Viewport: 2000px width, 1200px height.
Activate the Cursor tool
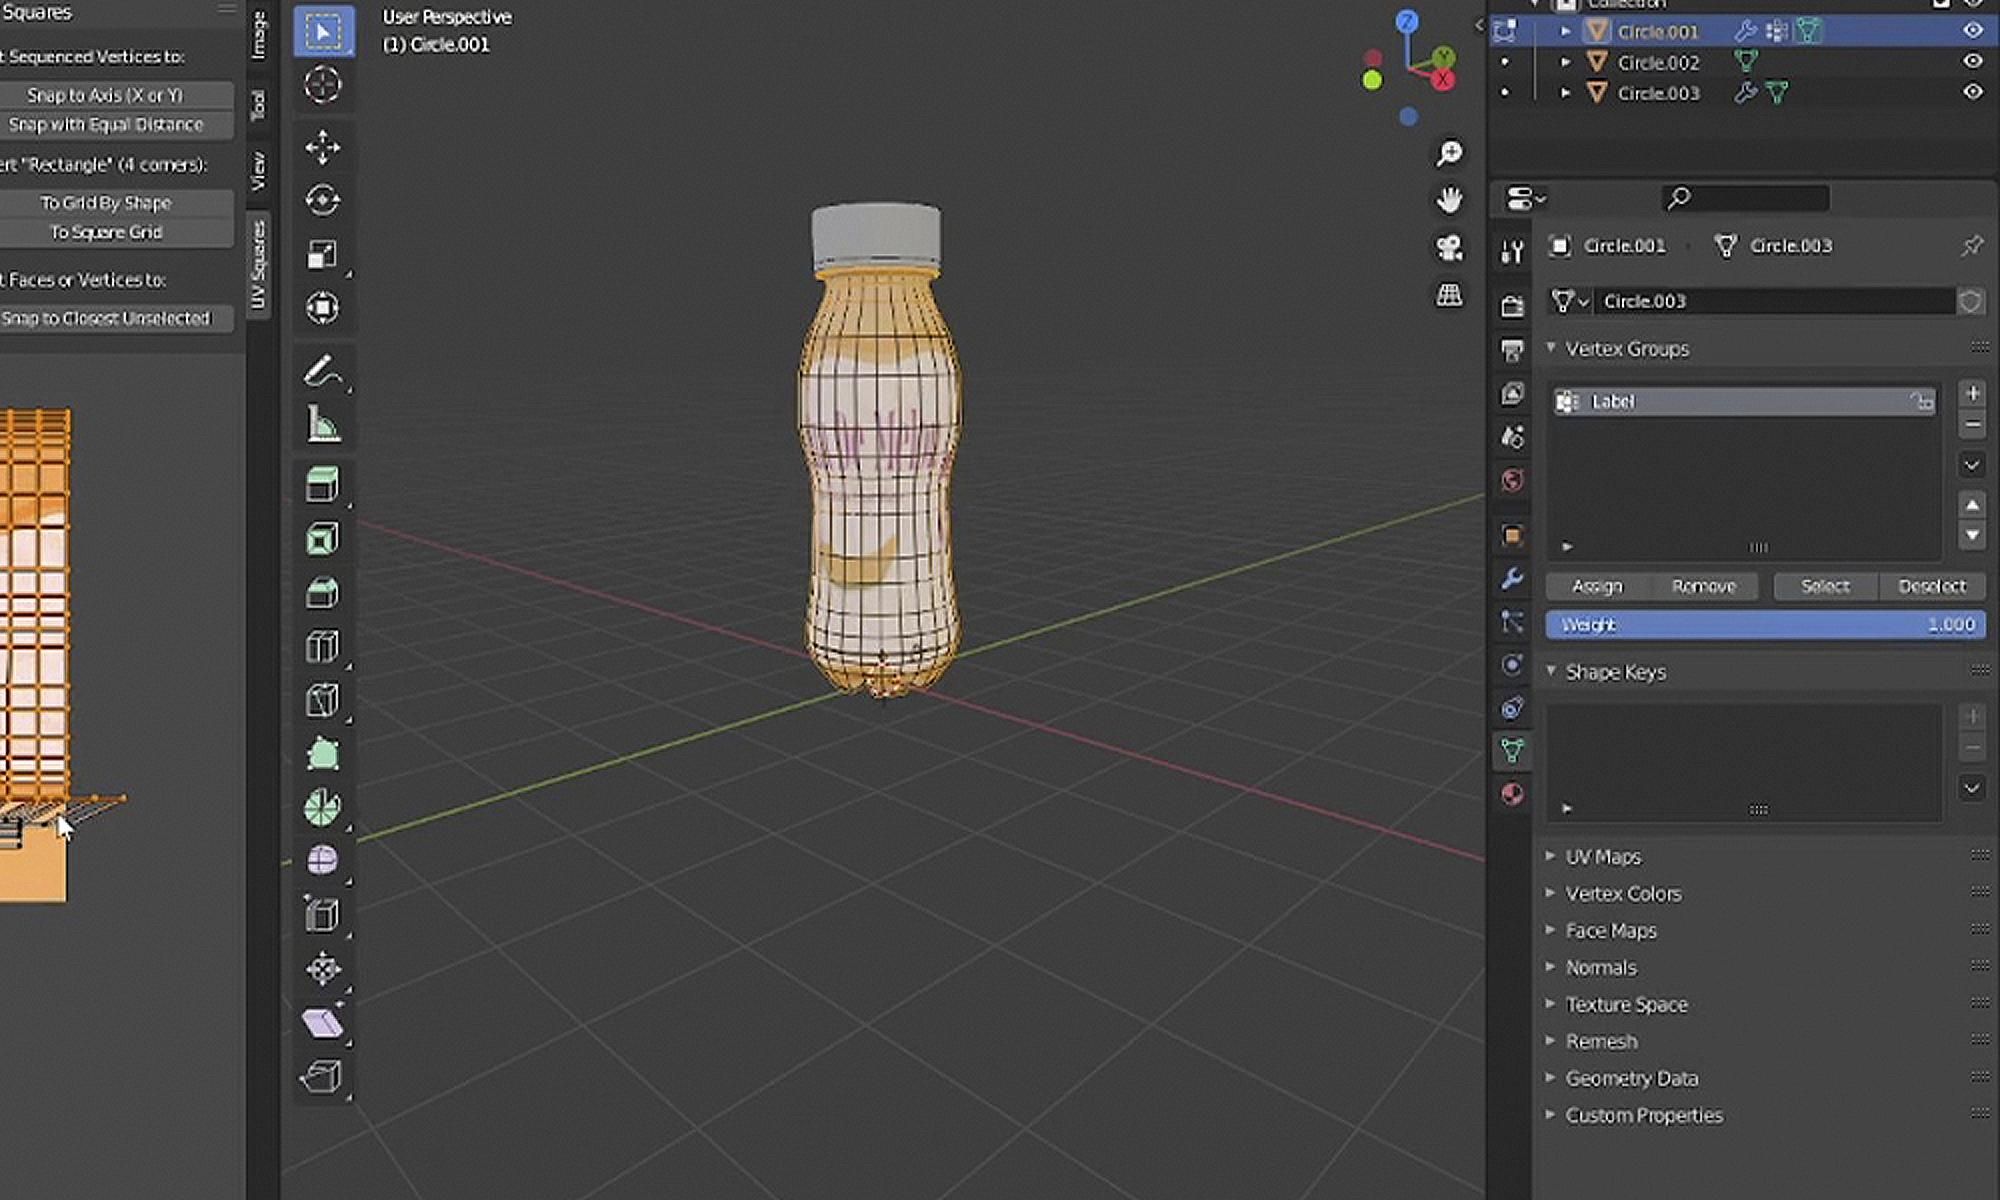coord(322,85)
